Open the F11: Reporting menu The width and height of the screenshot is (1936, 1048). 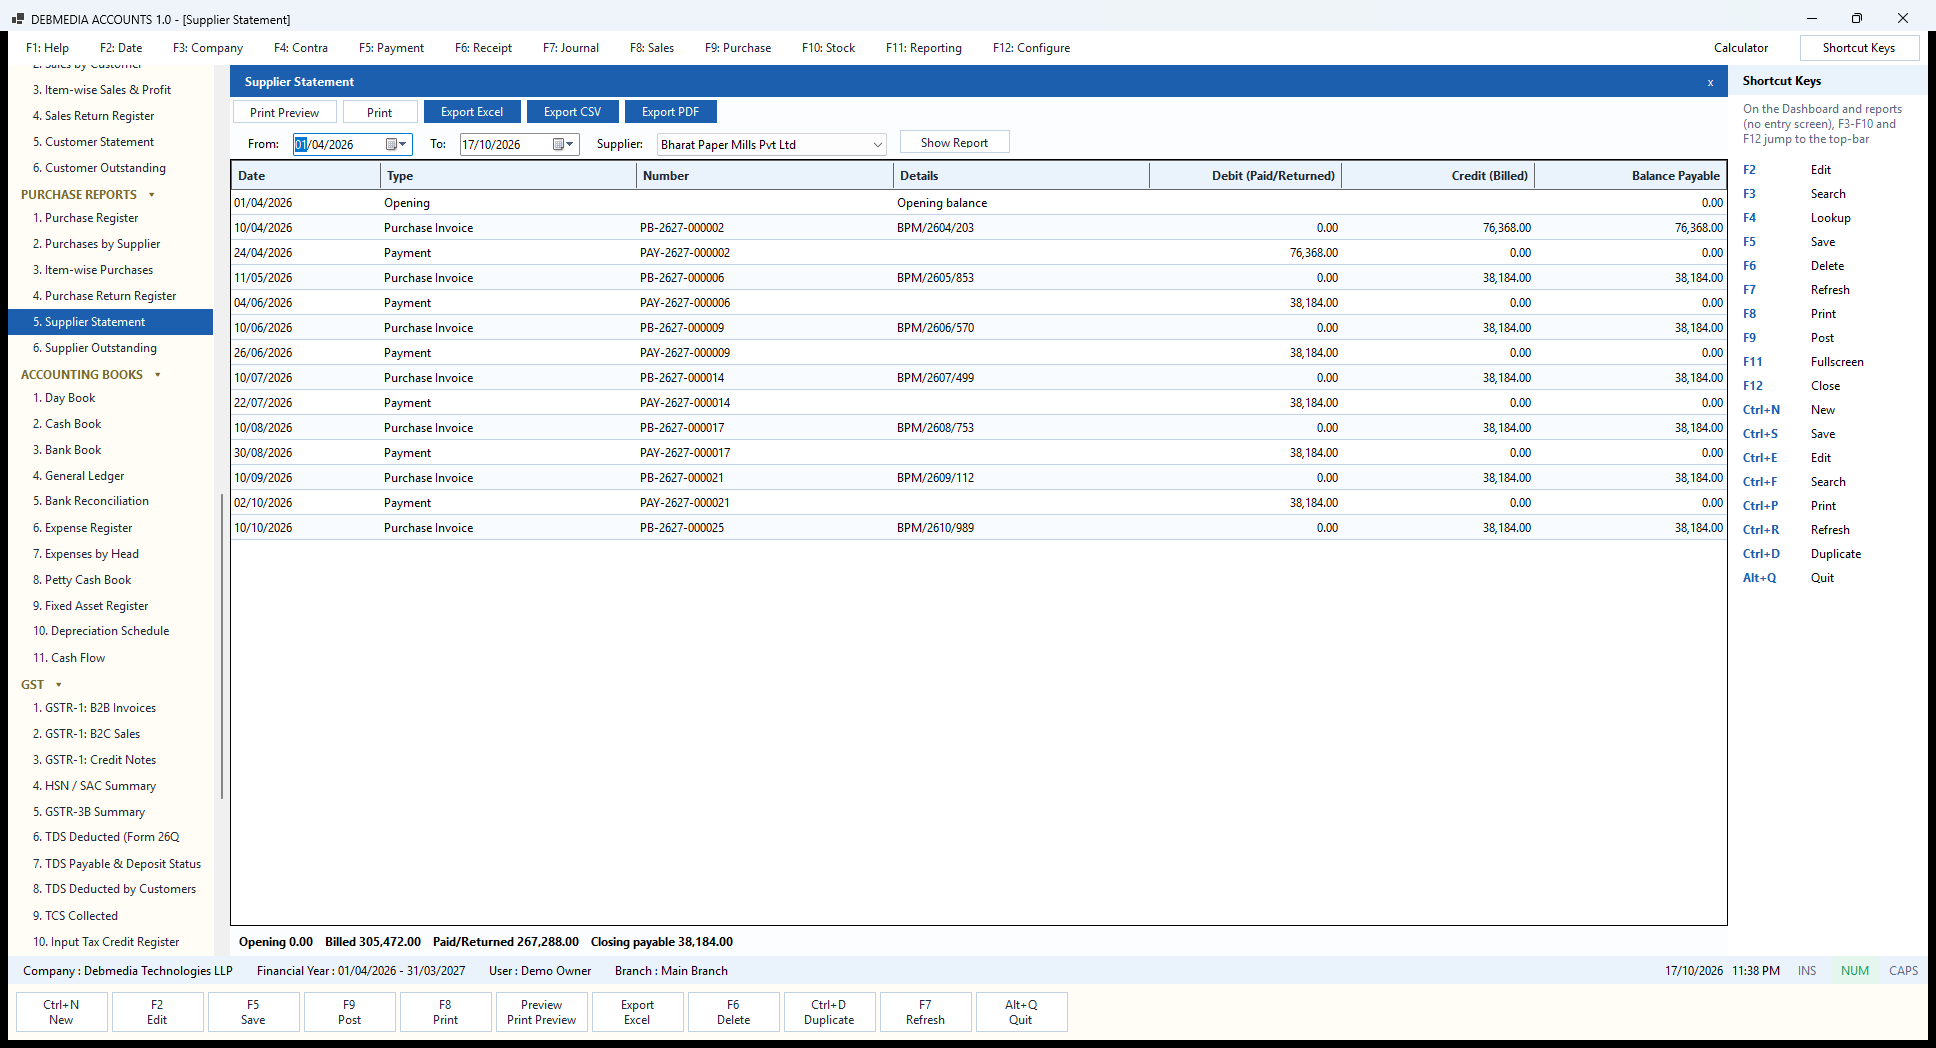coord(923,48)
